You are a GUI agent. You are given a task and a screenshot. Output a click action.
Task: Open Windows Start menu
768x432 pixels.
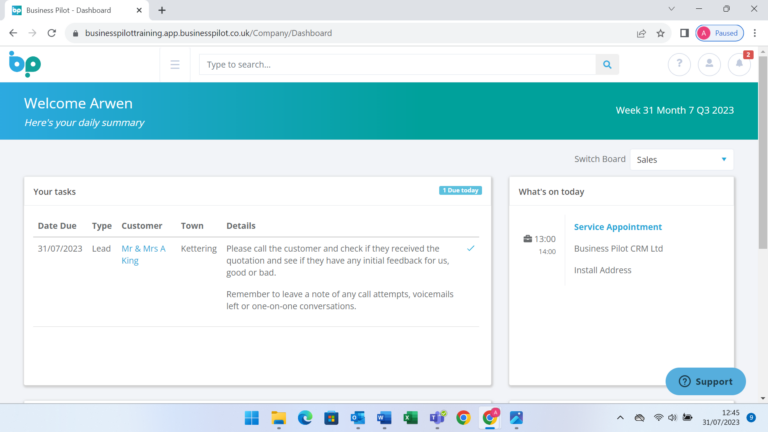252,418
